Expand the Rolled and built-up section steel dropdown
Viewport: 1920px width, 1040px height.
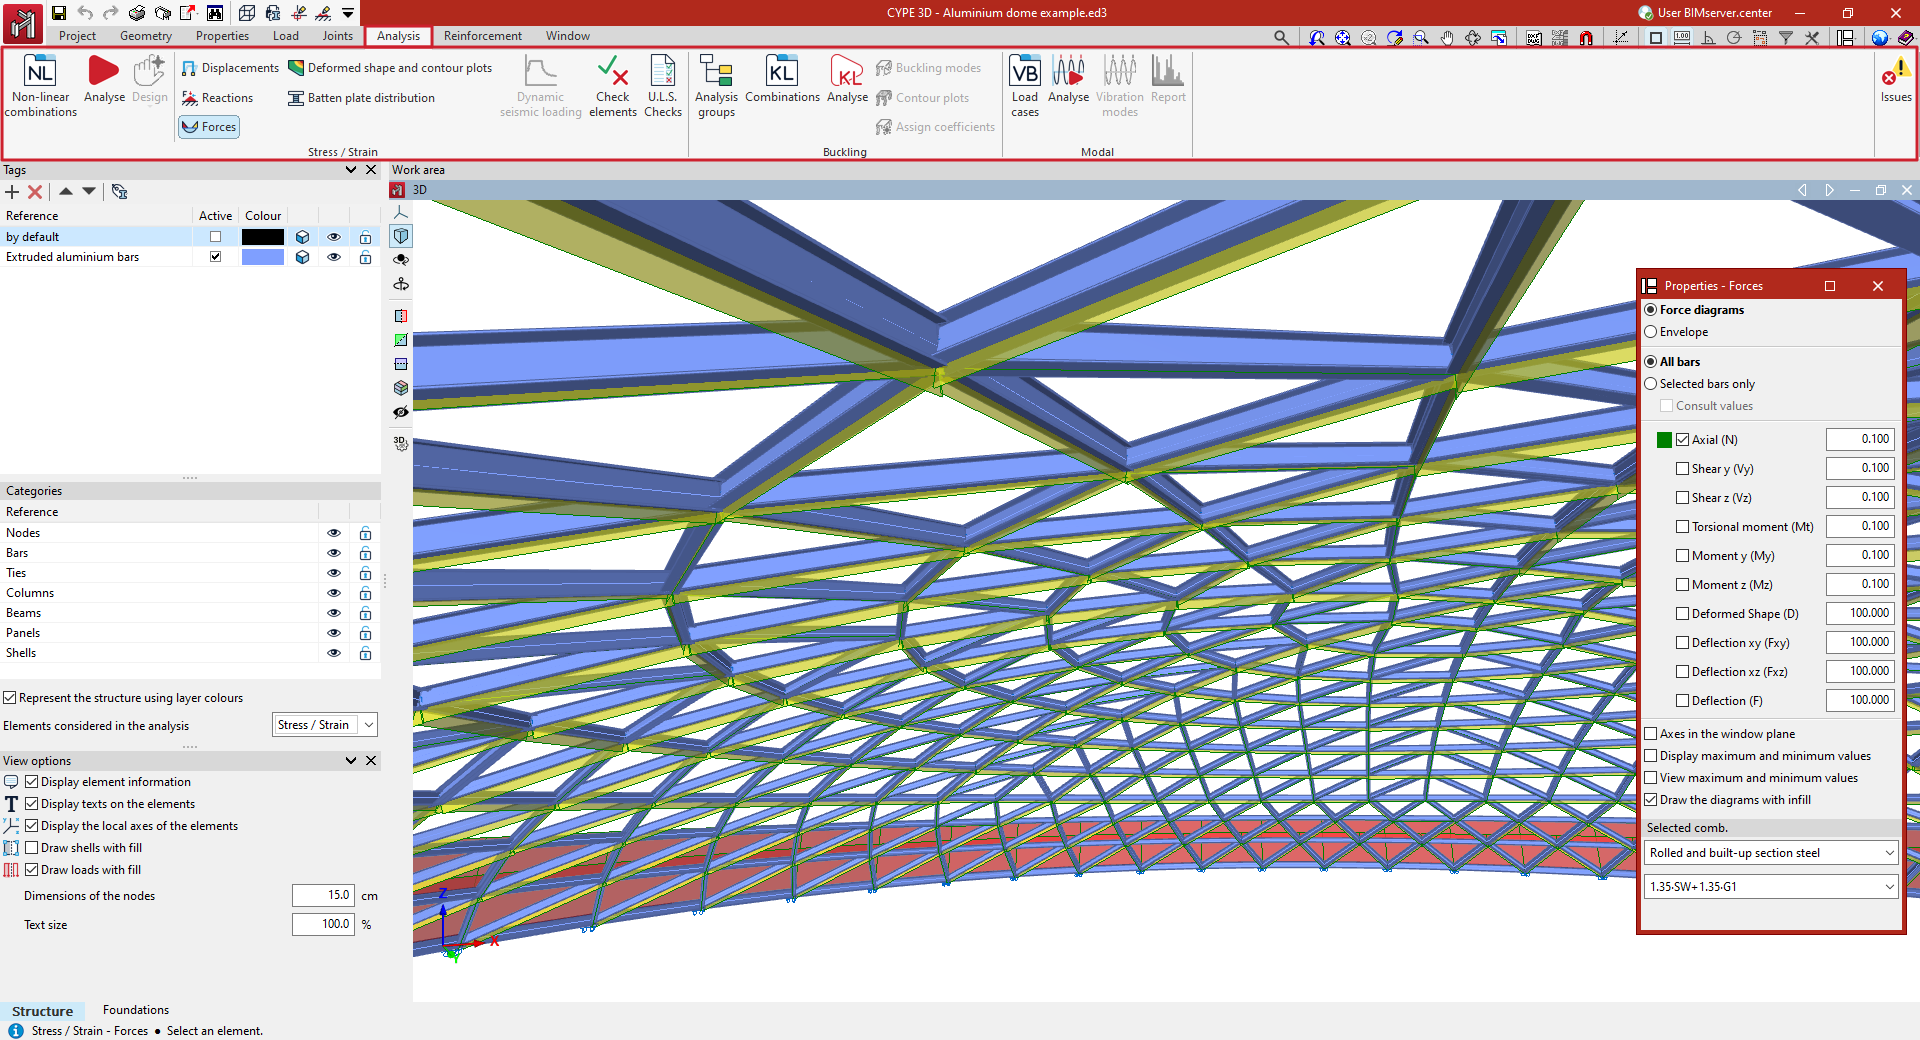coord(1770,853)
